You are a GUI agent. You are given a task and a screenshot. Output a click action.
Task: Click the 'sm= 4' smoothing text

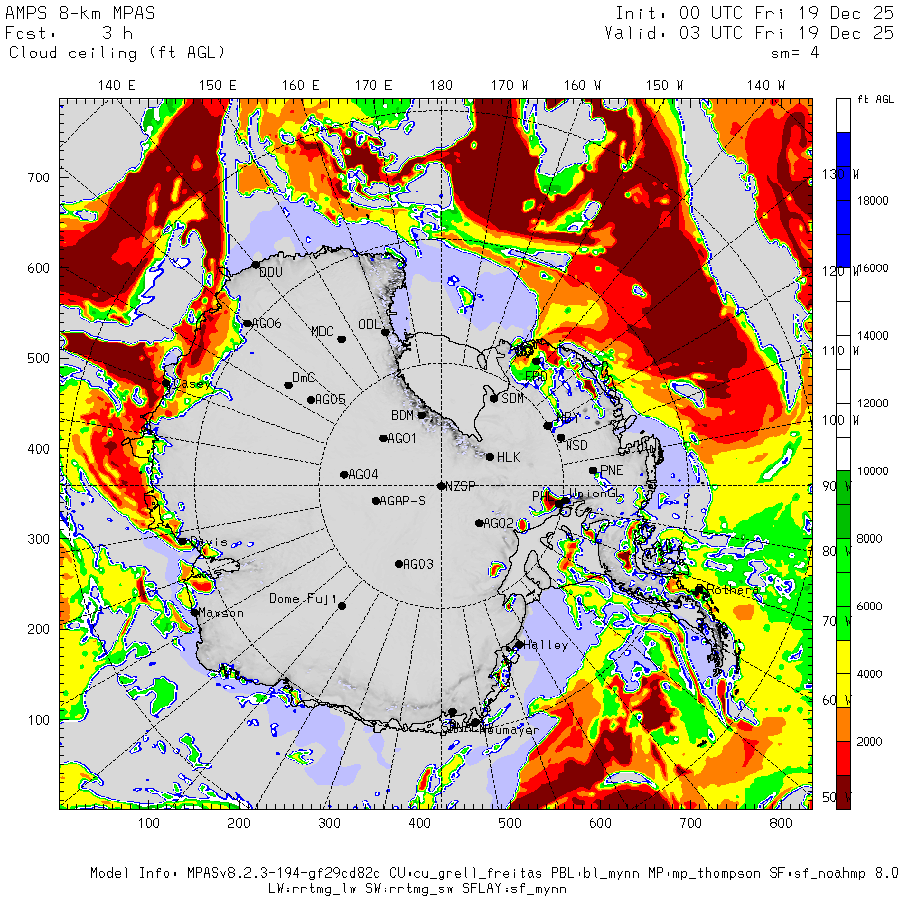pos(794,53)
